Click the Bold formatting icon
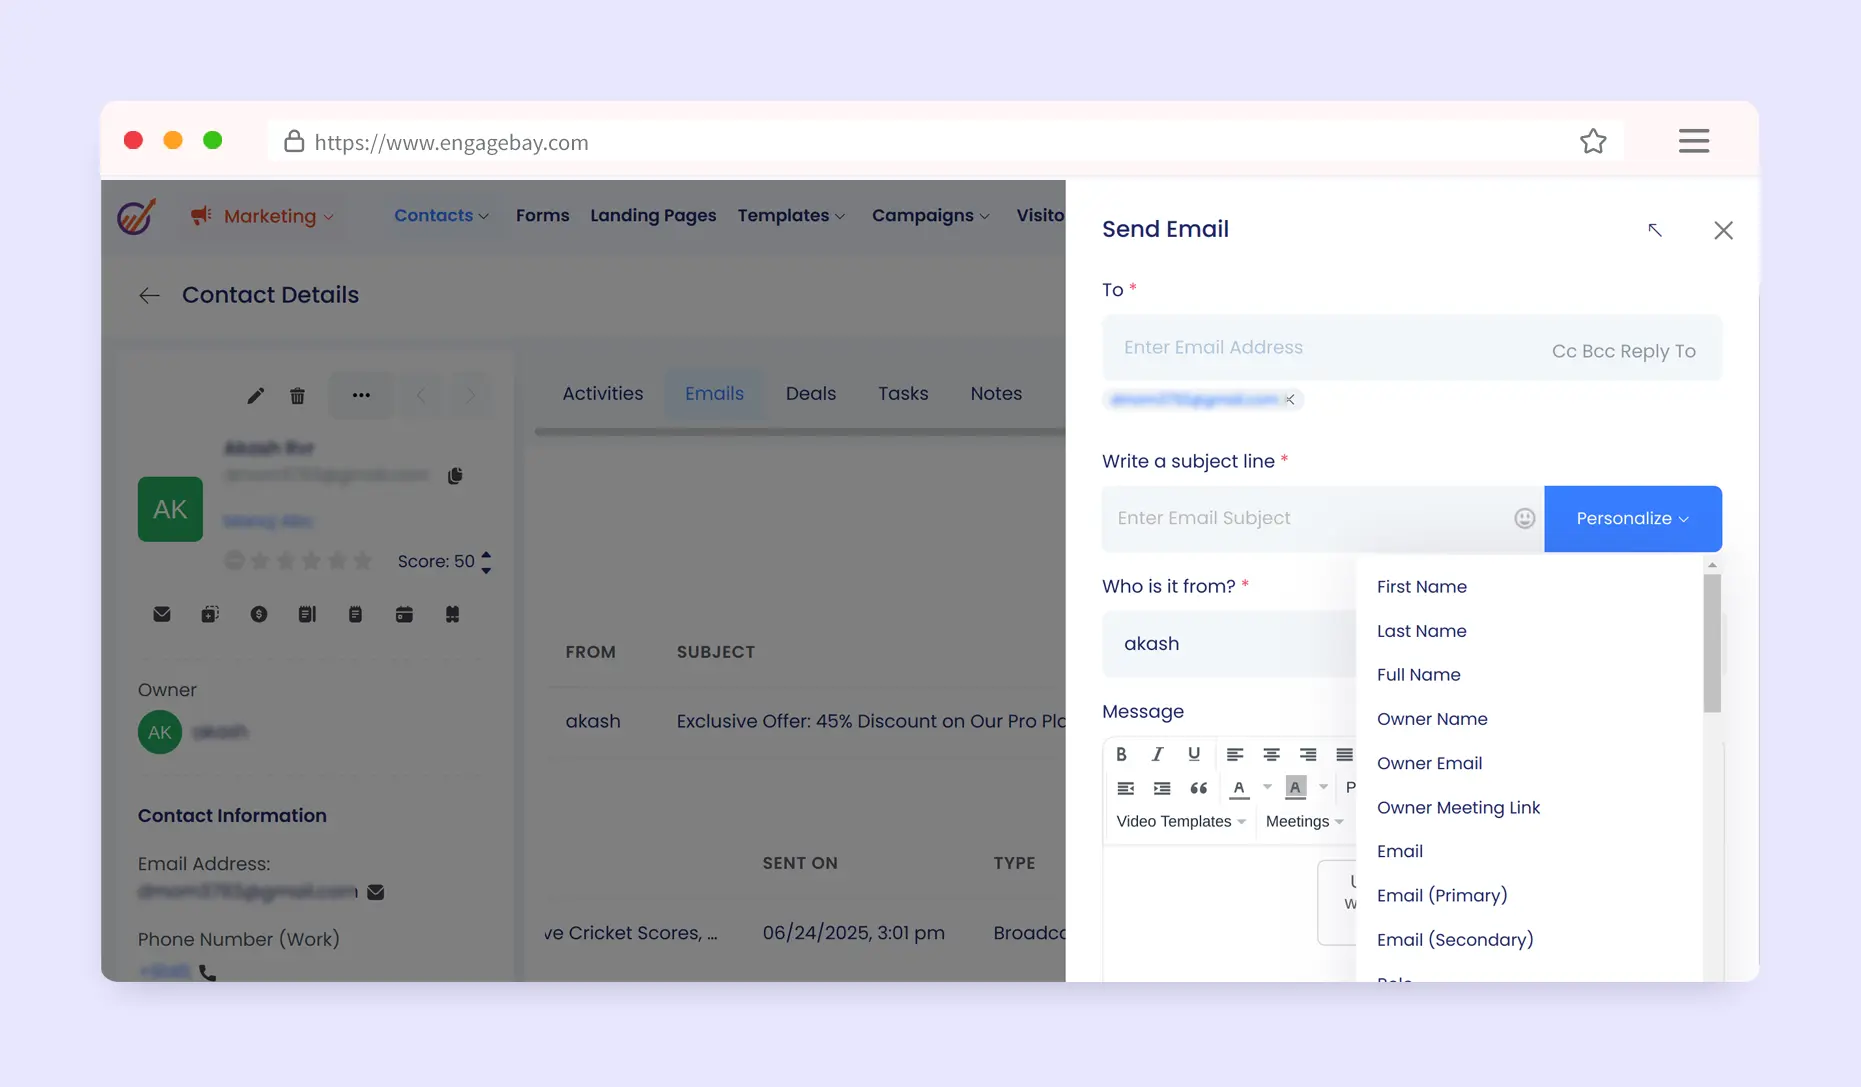The height and width of the screenshot is (1087, 1861). [1121, 754]
